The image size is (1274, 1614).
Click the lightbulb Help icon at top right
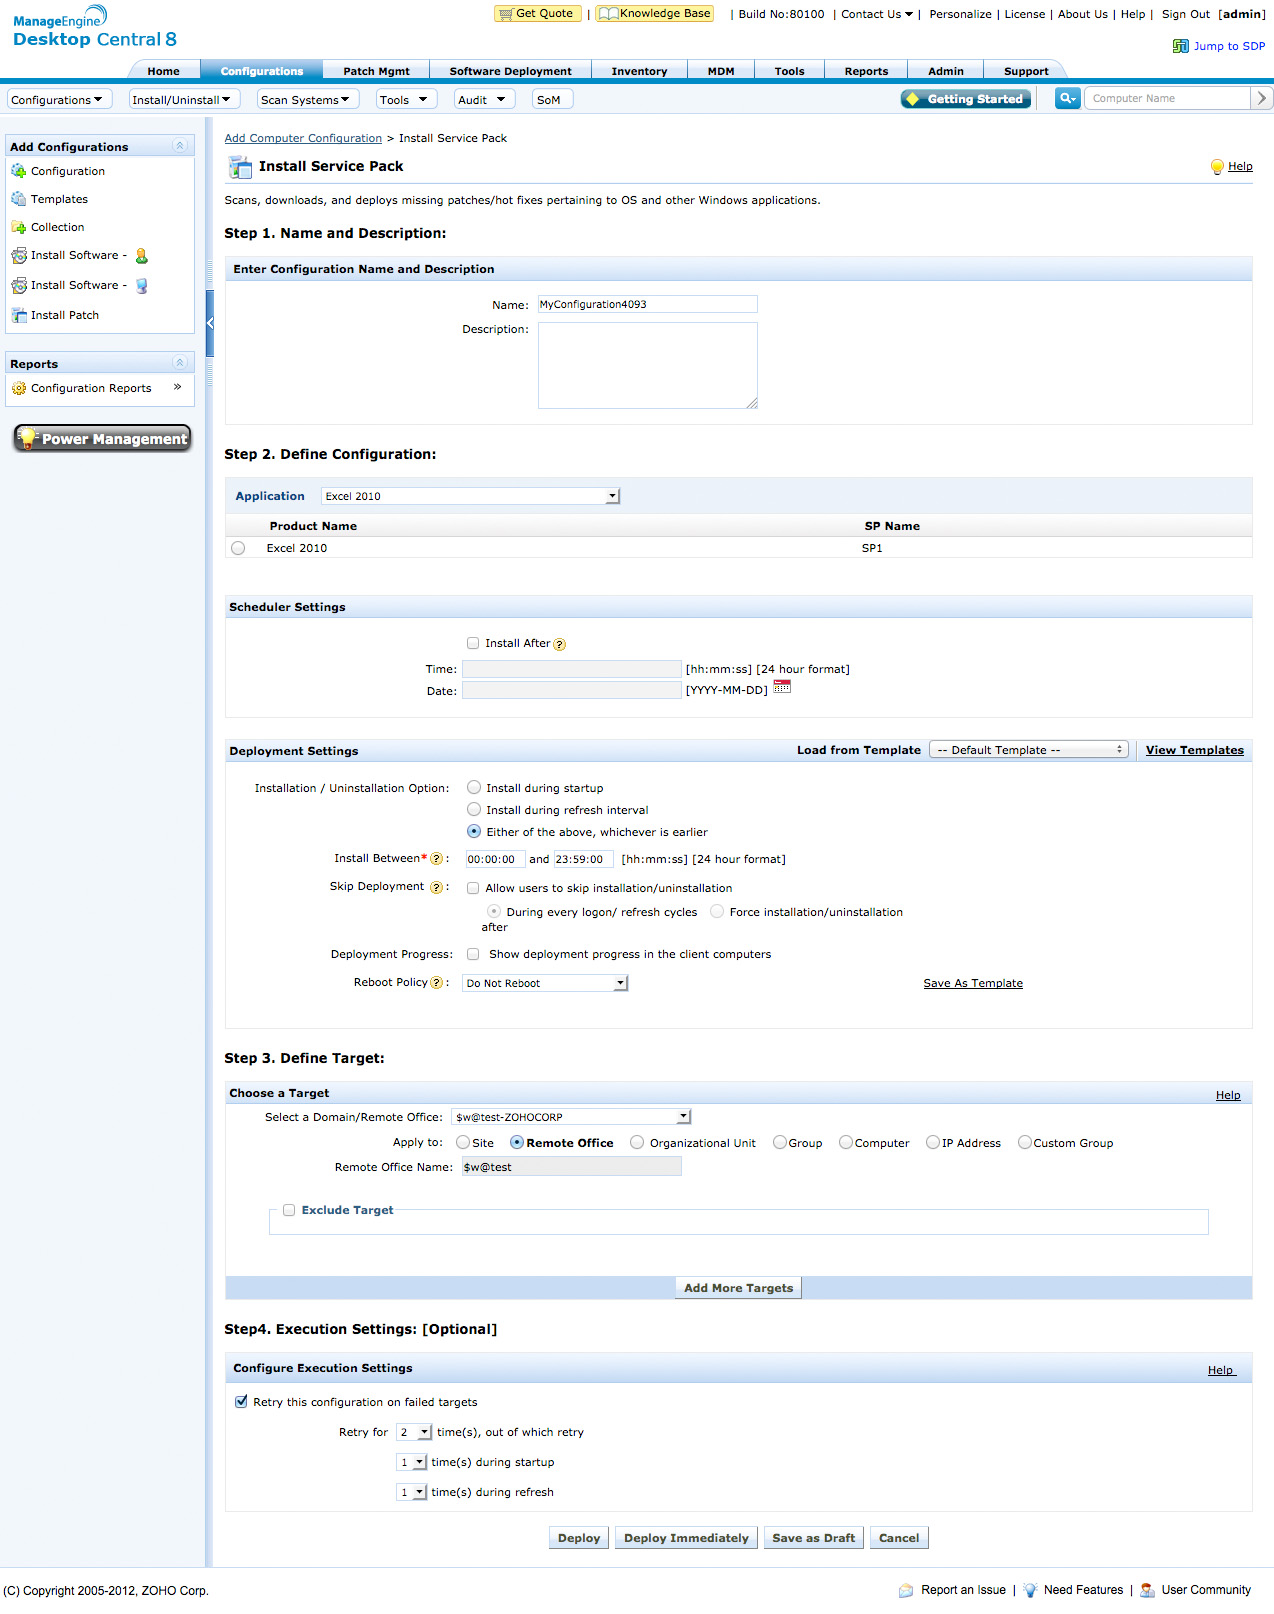tap(1217, 167)
